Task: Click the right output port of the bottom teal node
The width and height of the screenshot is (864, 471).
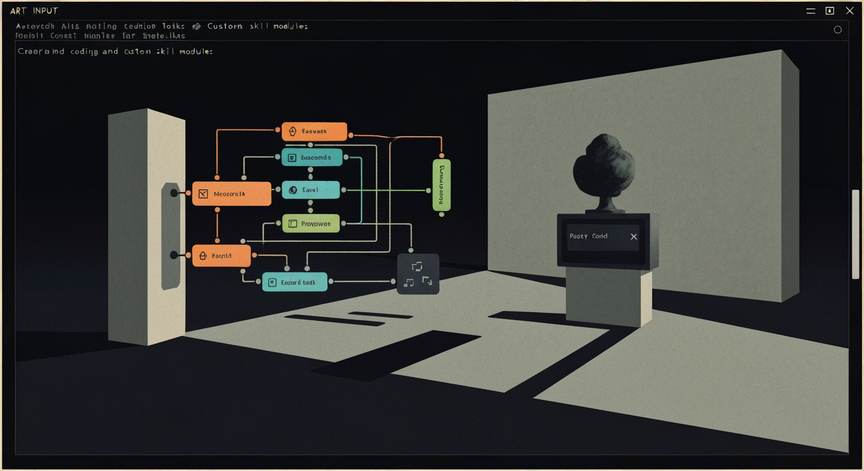Action: click(x=331, y=281)
